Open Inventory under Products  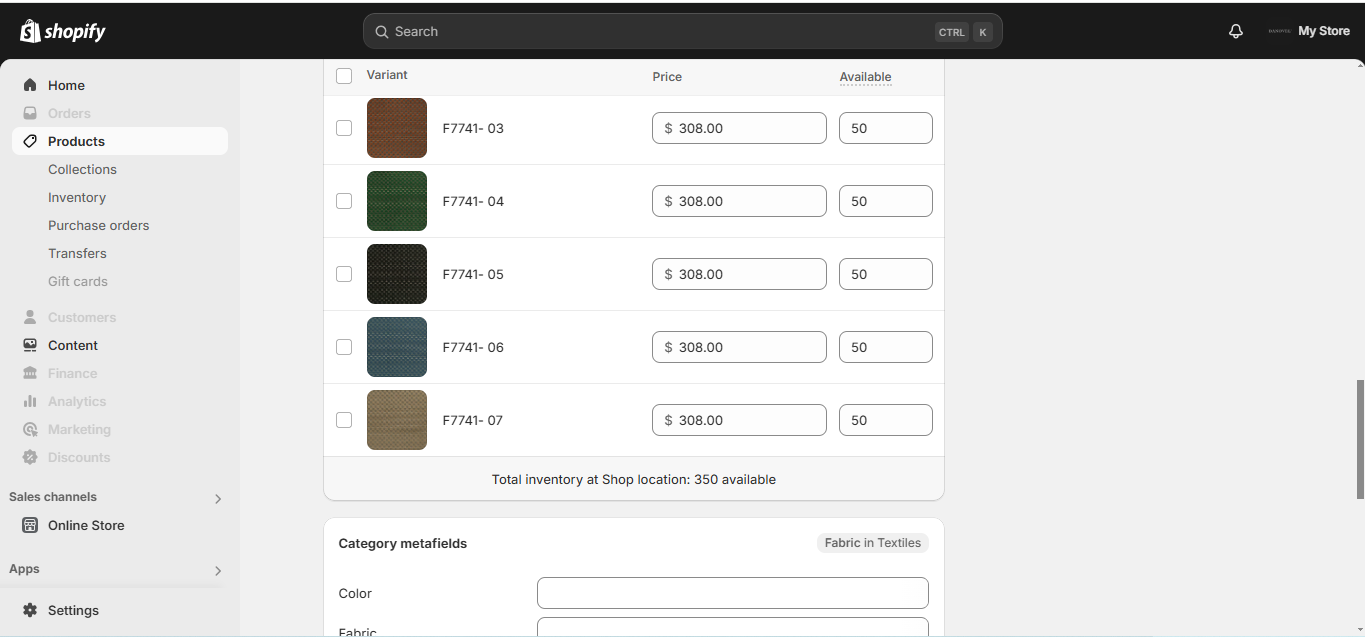point(77,197)
